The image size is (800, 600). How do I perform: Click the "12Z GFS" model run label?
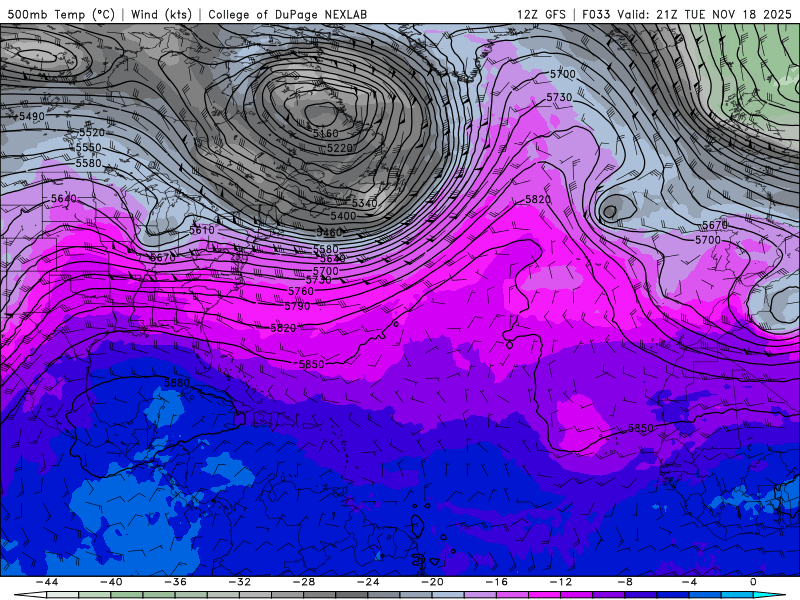click(541, 14)
